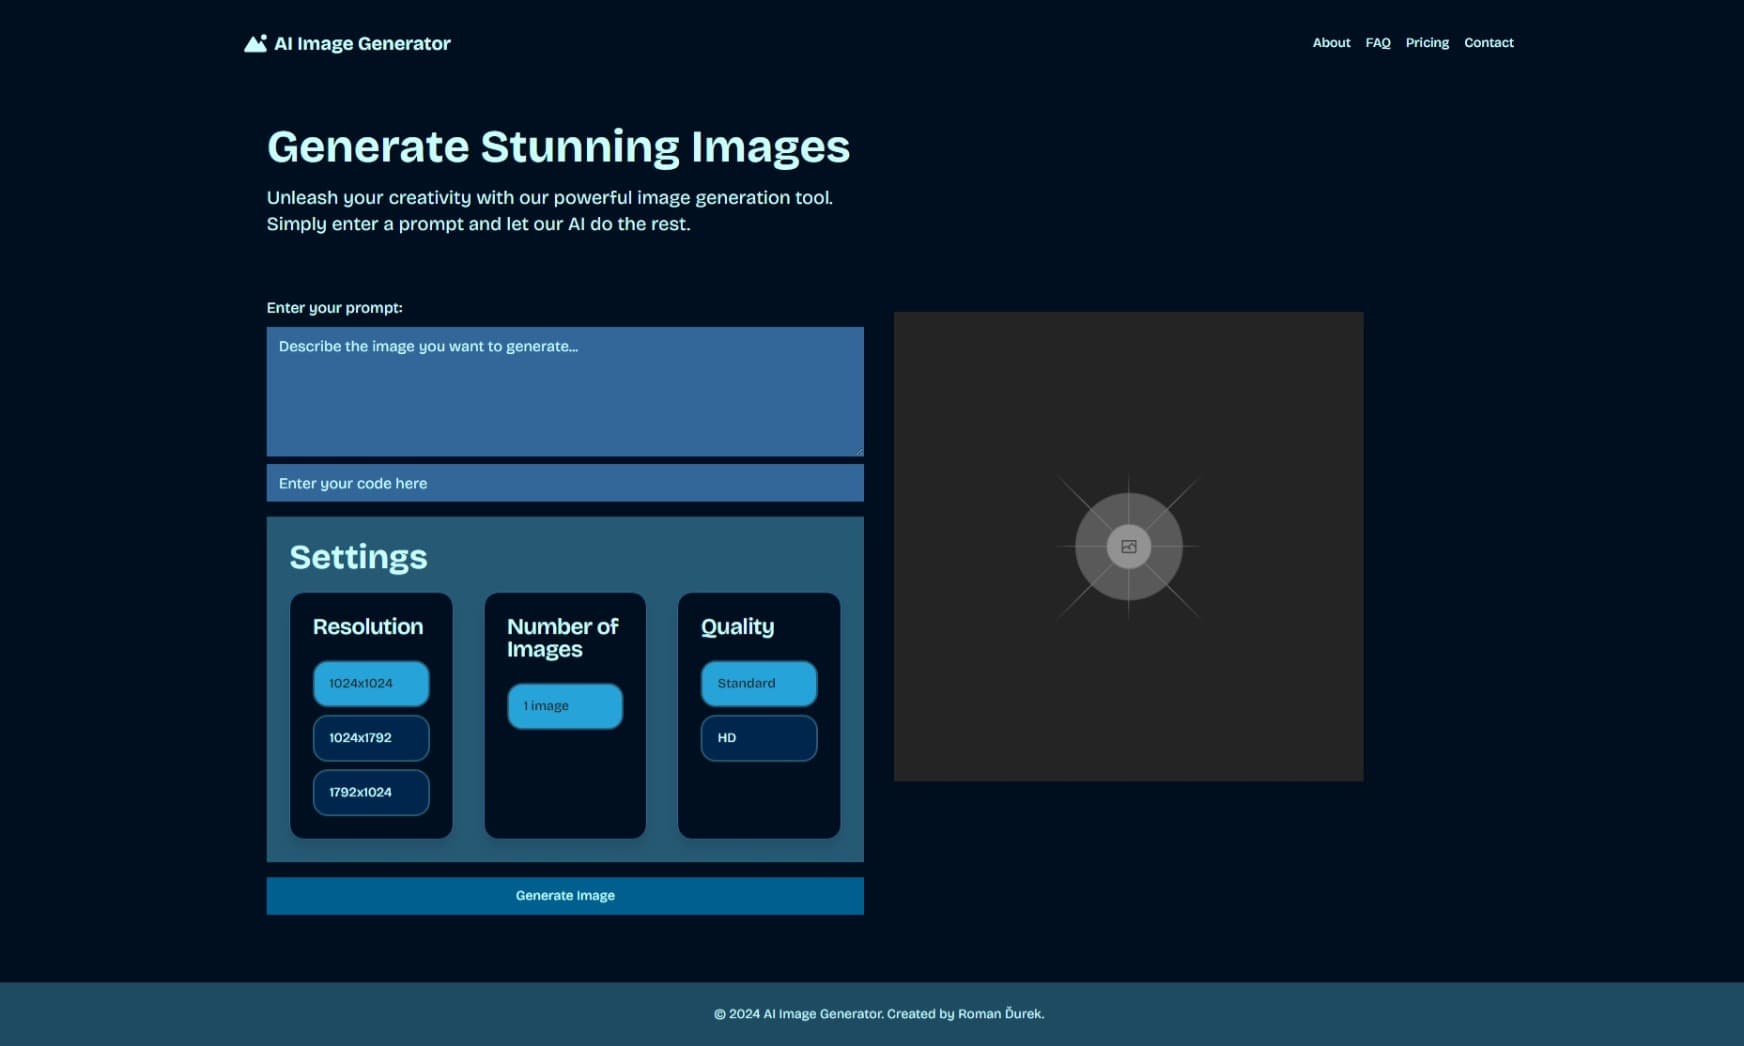Go to the Pricing page
Viewport: 1744px width, 1046px height.
coord(1427,43)
